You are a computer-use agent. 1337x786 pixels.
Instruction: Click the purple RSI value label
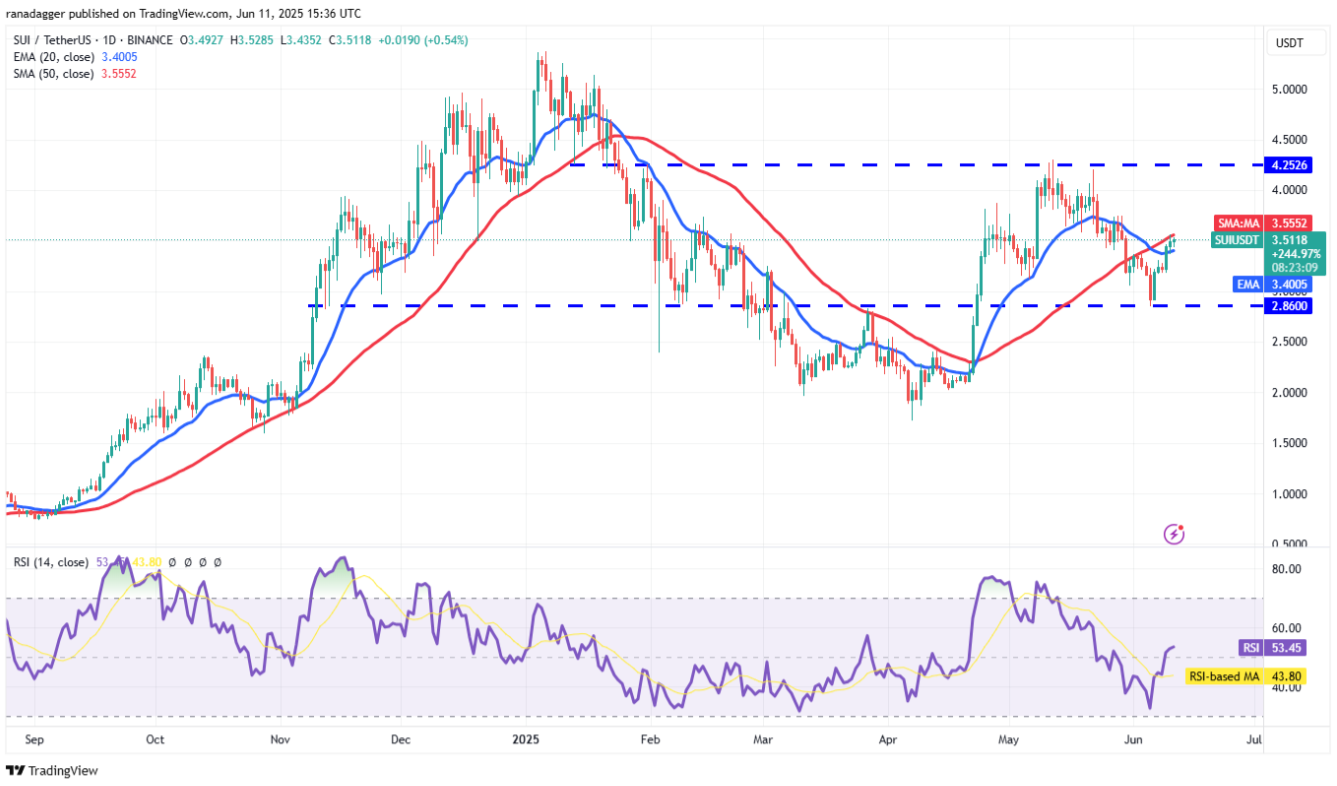1264,648
